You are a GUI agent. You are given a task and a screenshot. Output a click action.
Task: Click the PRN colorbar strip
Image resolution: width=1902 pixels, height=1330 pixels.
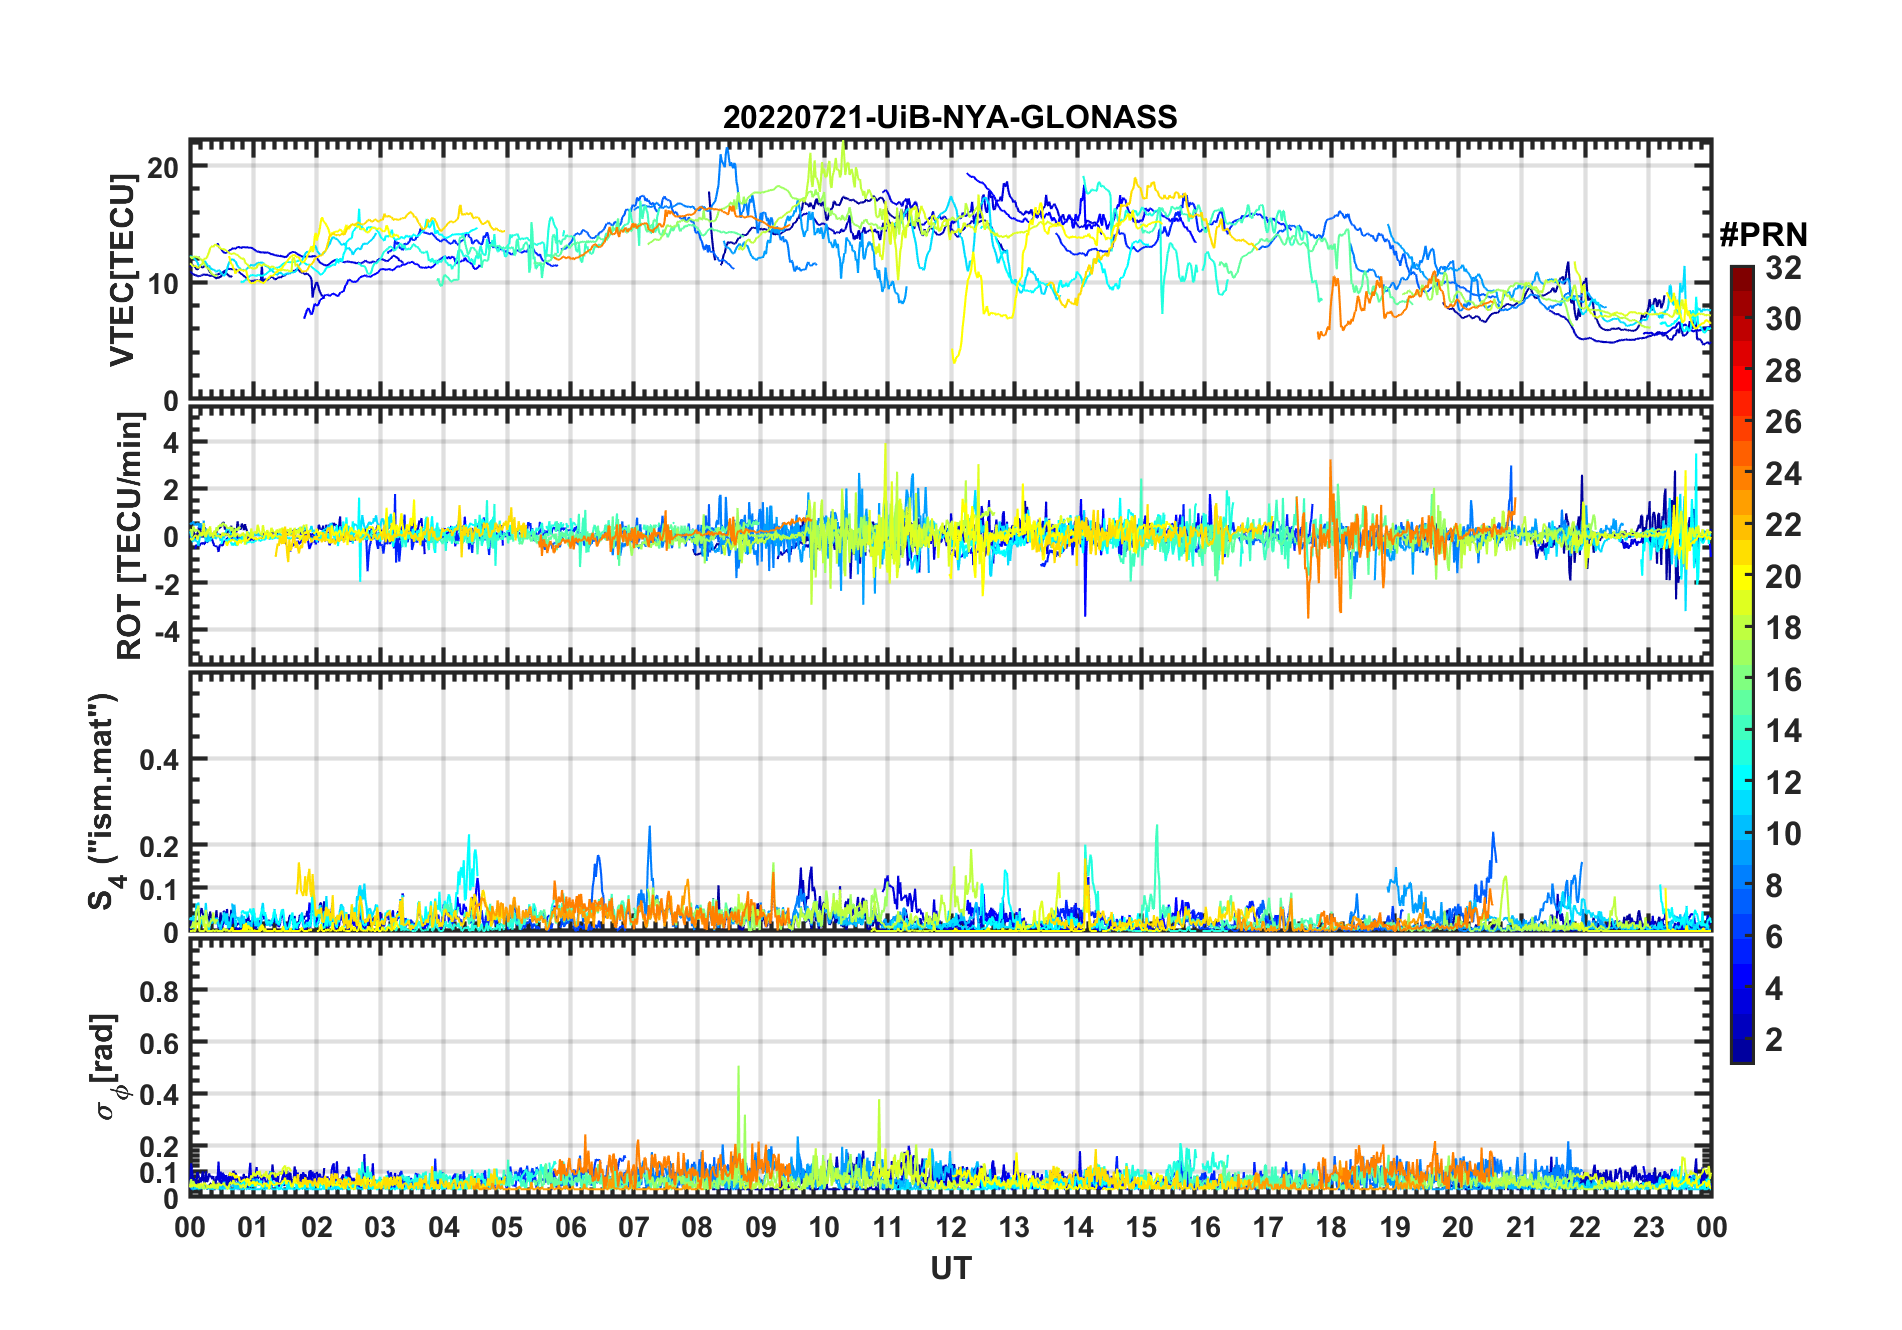tap(1742, 664)
